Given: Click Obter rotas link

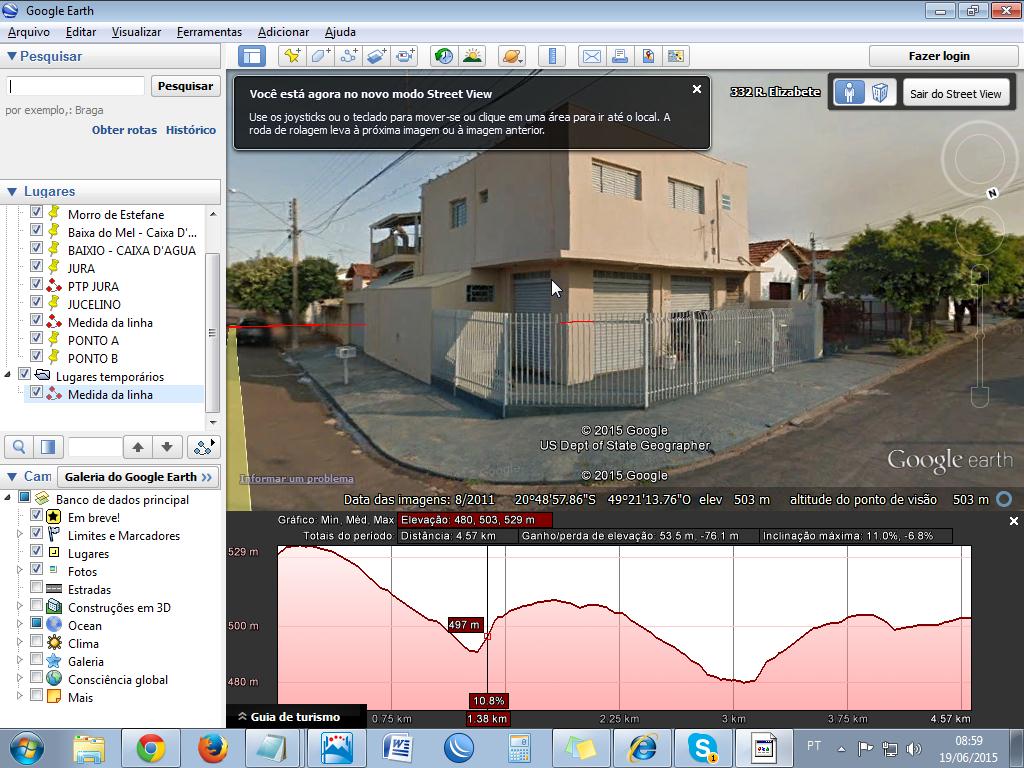Looking at the screenshot, I should (124, 130).
